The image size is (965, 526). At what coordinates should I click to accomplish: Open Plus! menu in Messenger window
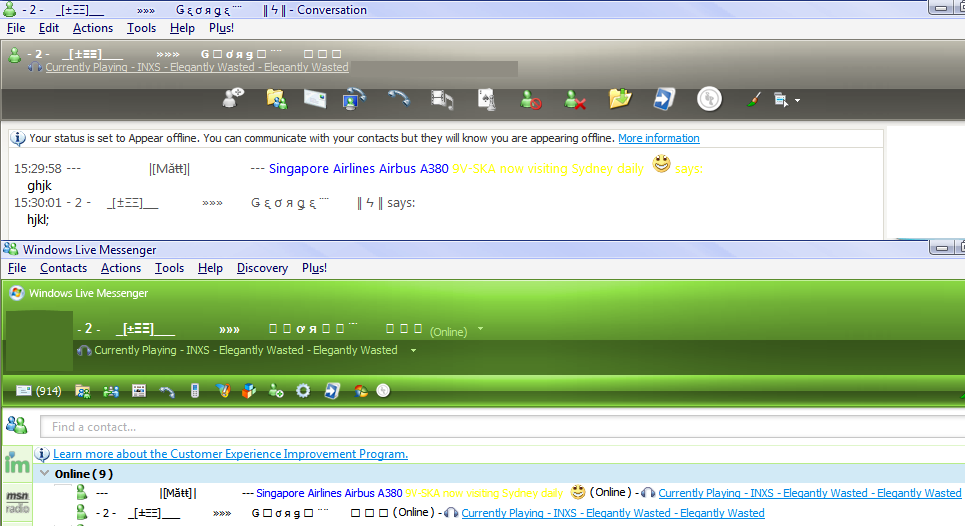[x=314, y=268]
